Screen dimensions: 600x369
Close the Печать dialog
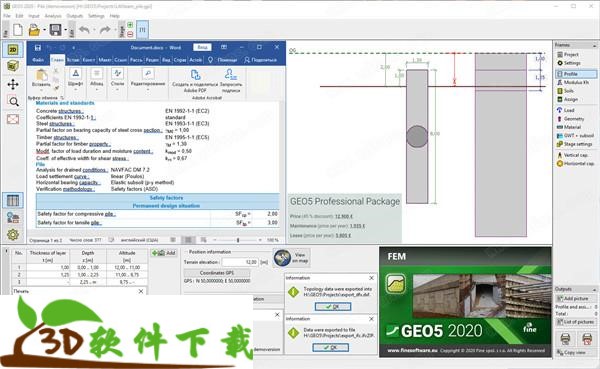(x=141, y=291)
